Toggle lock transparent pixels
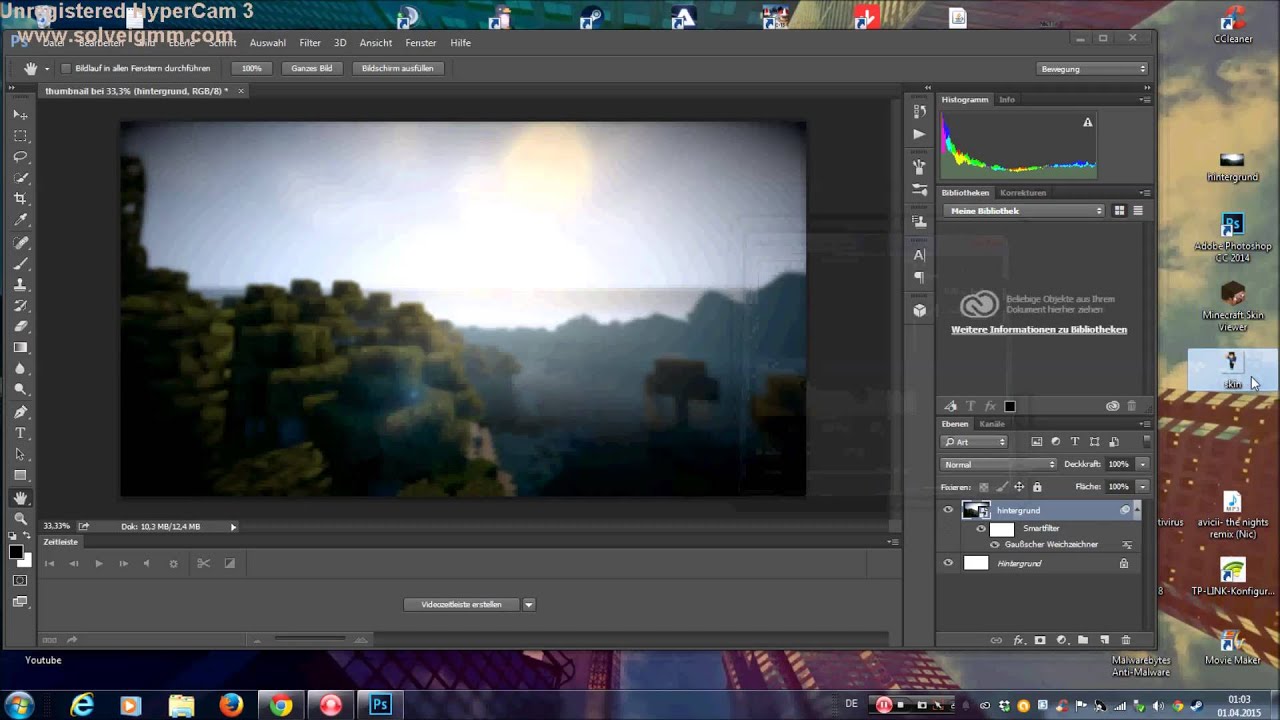This screenshot has width=1280, height=720. point(983,487)
